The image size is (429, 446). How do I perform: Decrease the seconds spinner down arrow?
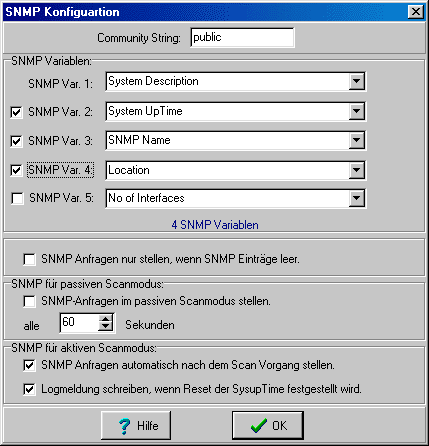coord(106,327)
